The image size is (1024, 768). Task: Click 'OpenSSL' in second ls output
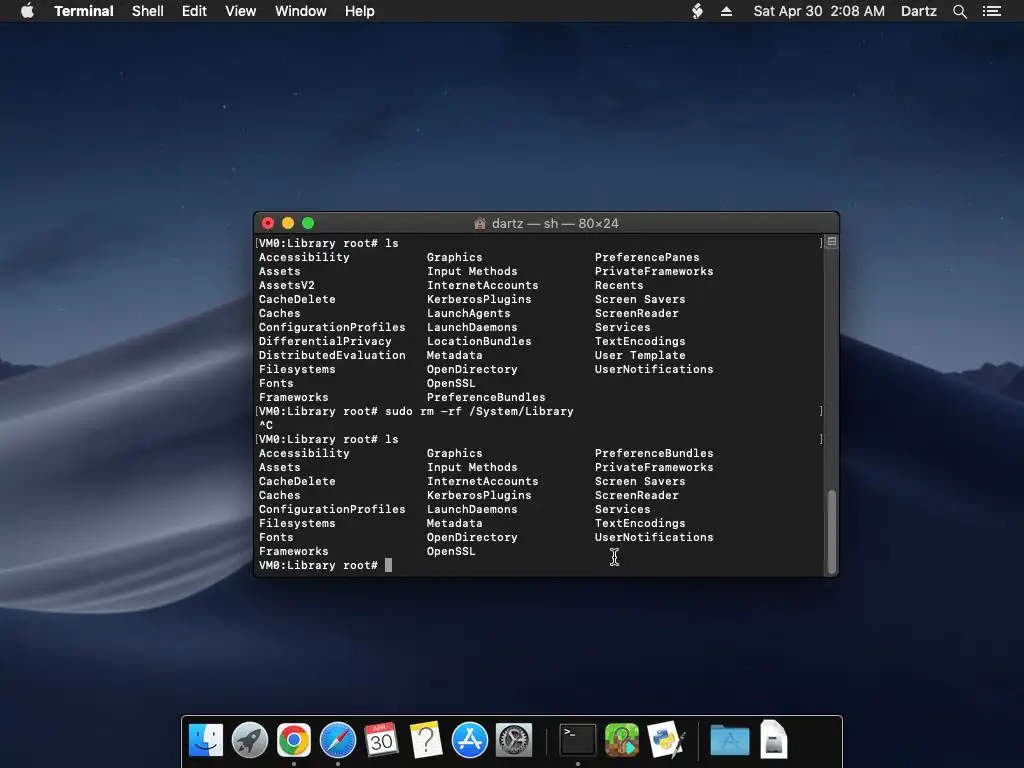point(451,551)
